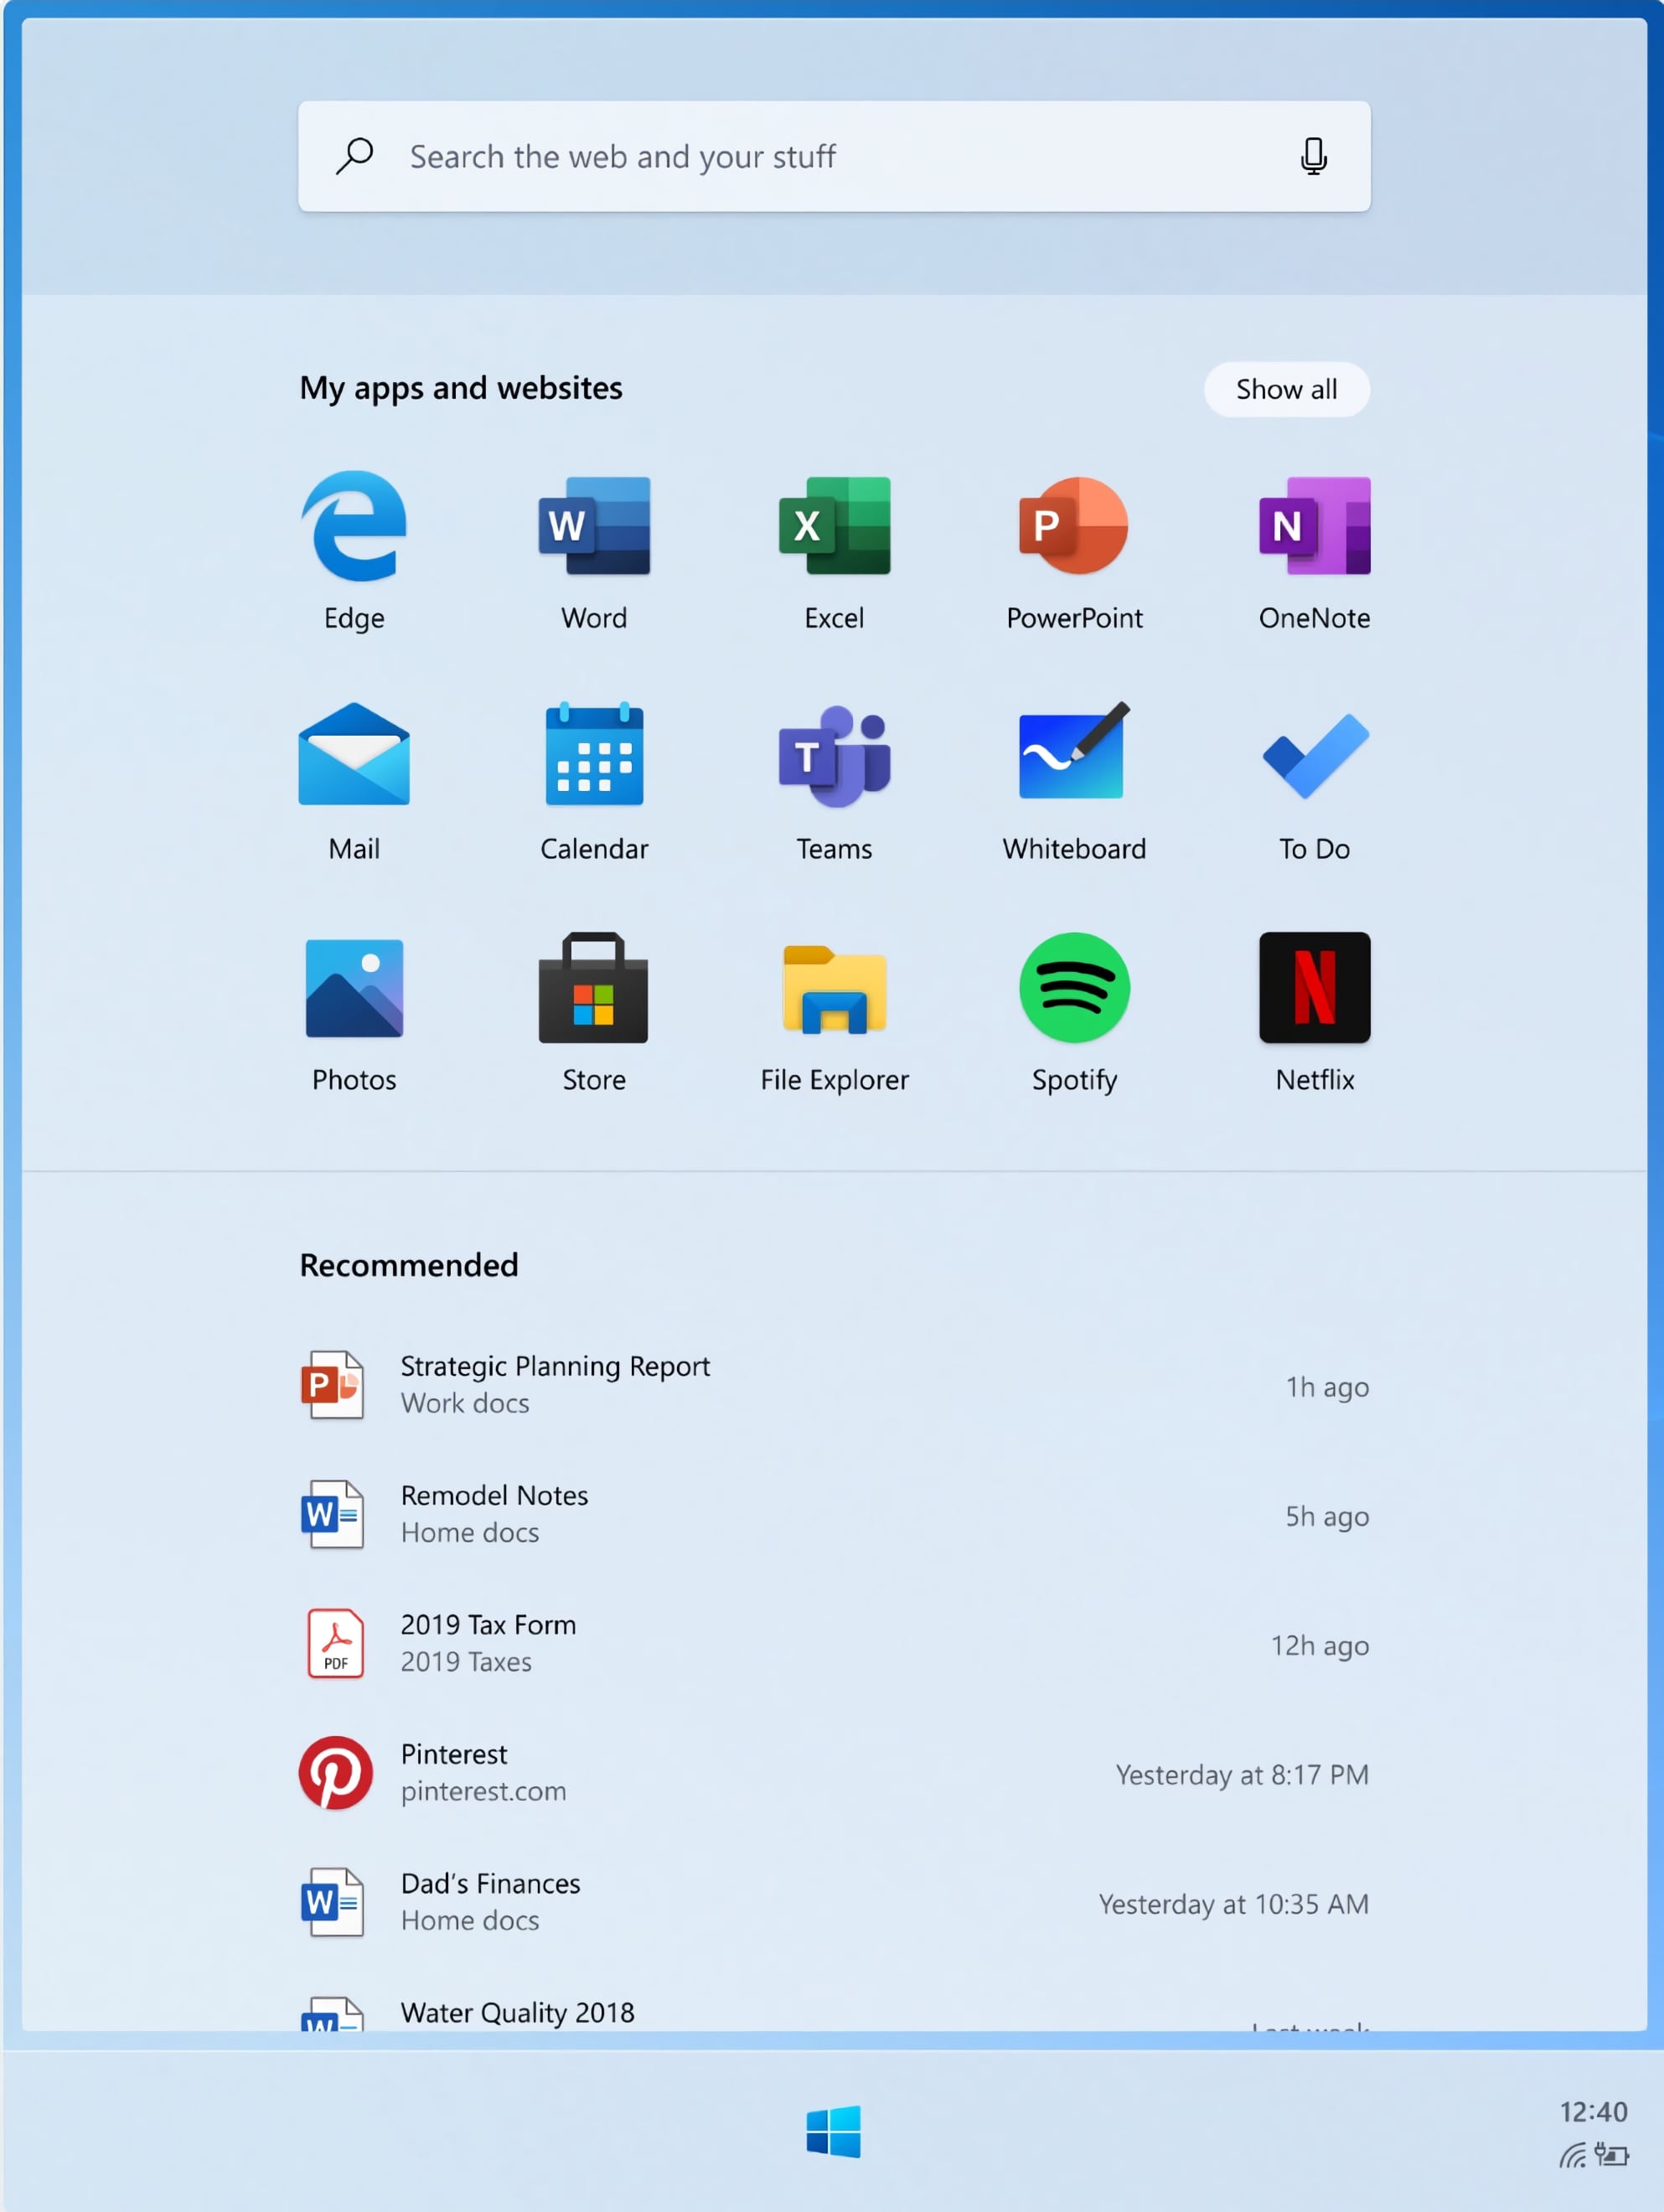Click the battery status tray icon
The height and width of the screenshot is (2212, 1664).
pos(1611,2155)
